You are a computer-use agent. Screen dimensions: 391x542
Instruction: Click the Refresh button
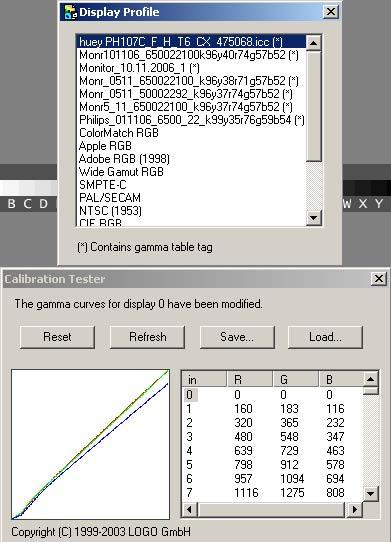pos(147,337)
